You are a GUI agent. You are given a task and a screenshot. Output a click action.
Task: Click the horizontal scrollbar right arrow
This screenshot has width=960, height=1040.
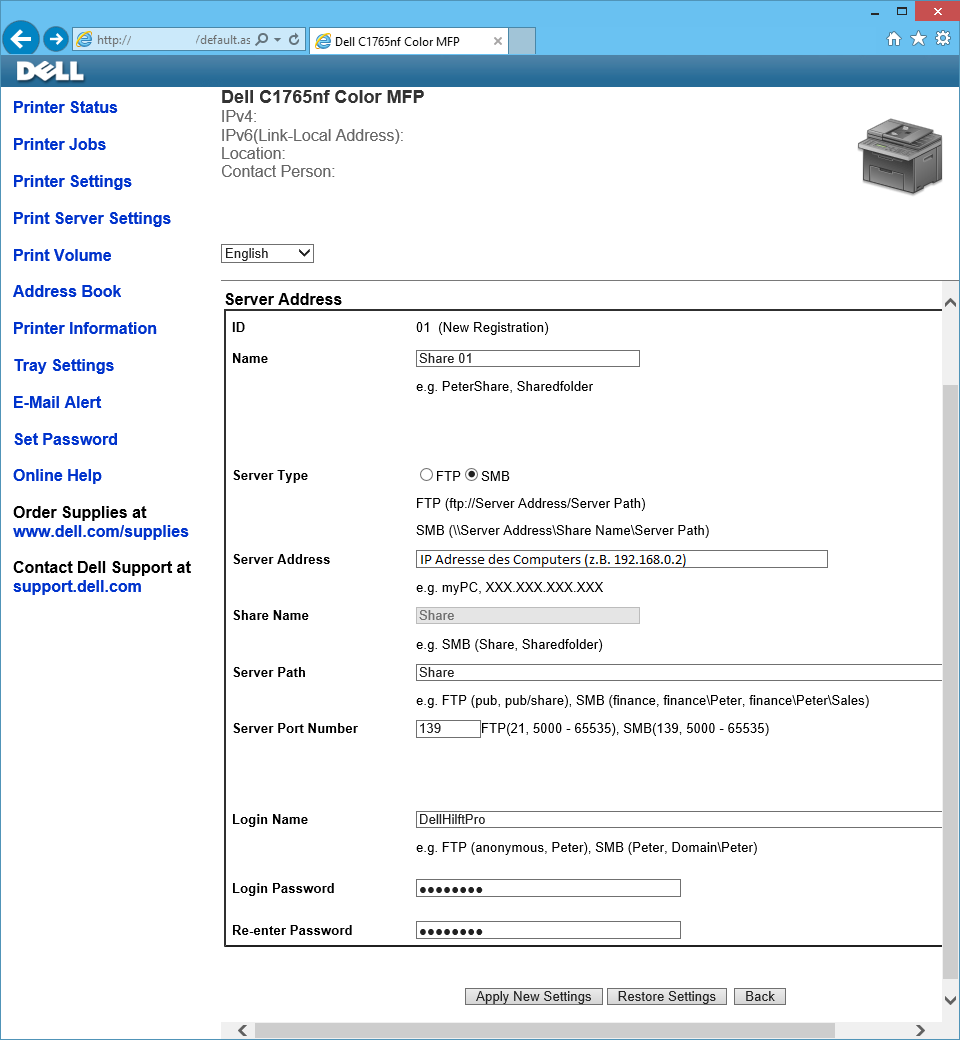pos(920,1030)
